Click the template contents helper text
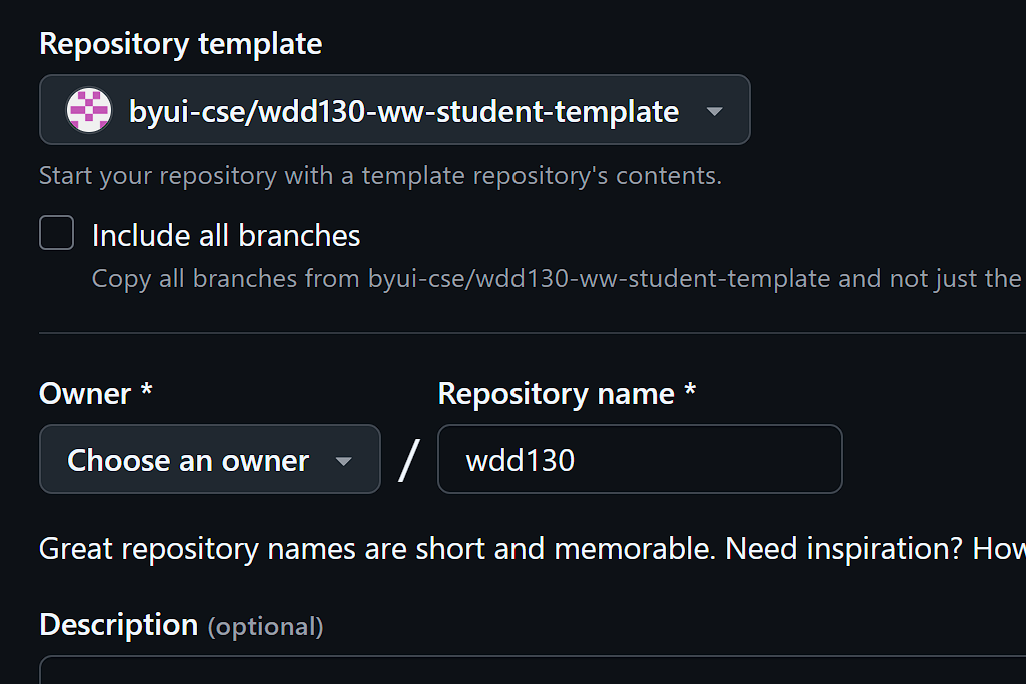 point(380,175)
